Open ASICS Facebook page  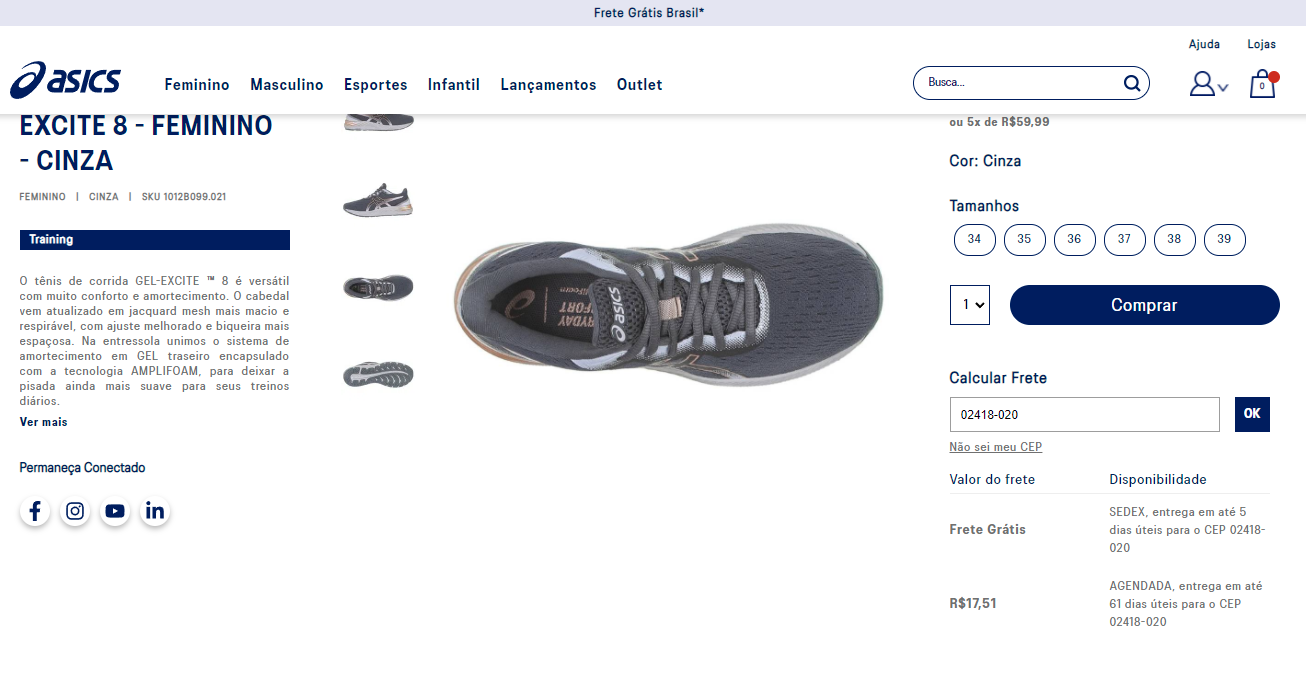coord(35,511)
